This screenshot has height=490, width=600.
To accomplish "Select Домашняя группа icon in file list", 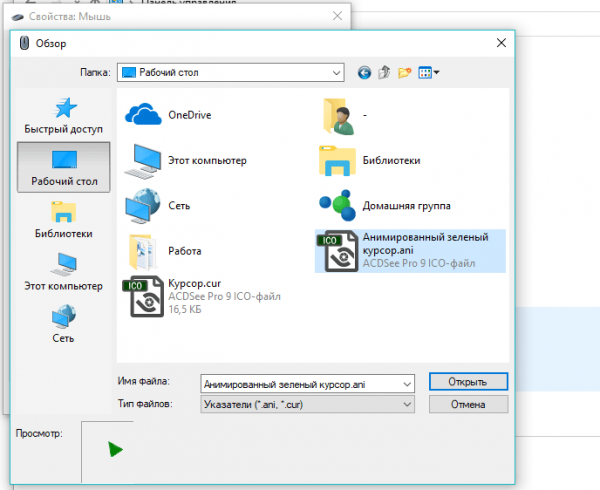I will pyautogui.click(x=338, y=205).
